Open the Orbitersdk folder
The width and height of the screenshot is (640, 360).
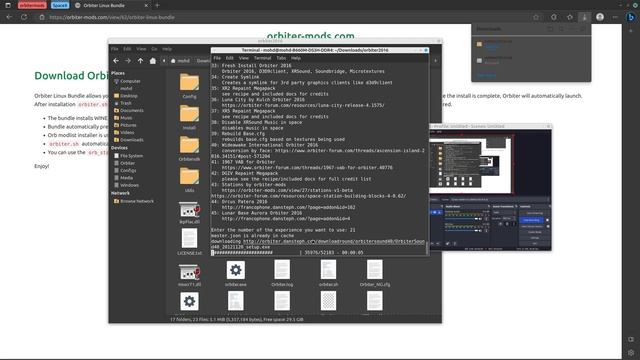coord(189,149)
